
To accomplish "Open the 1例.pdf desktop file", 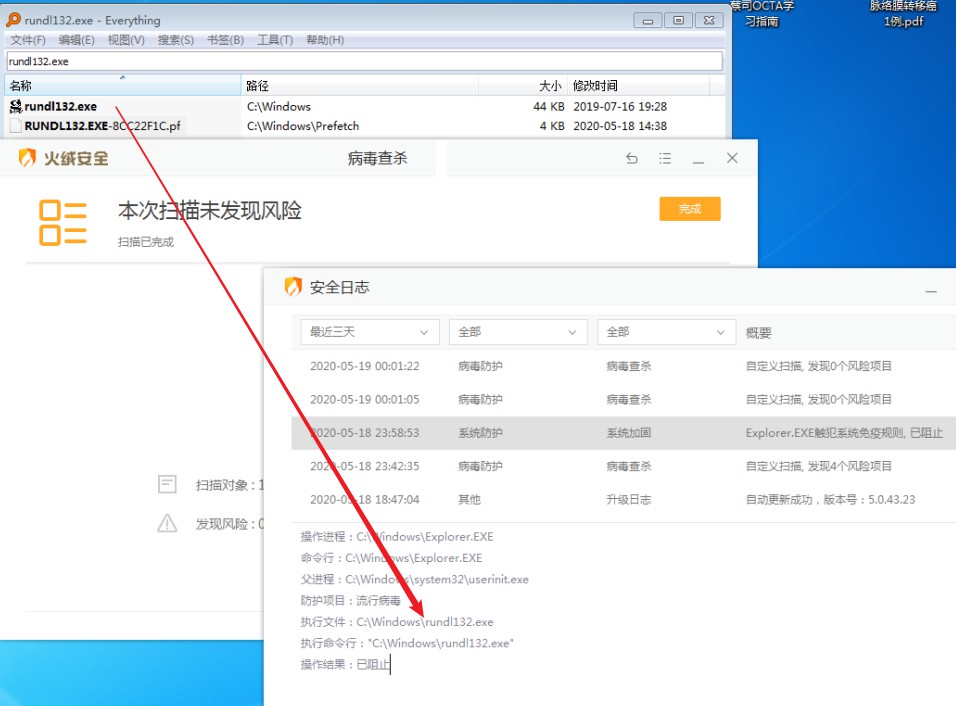I will [x=904, y=14].
